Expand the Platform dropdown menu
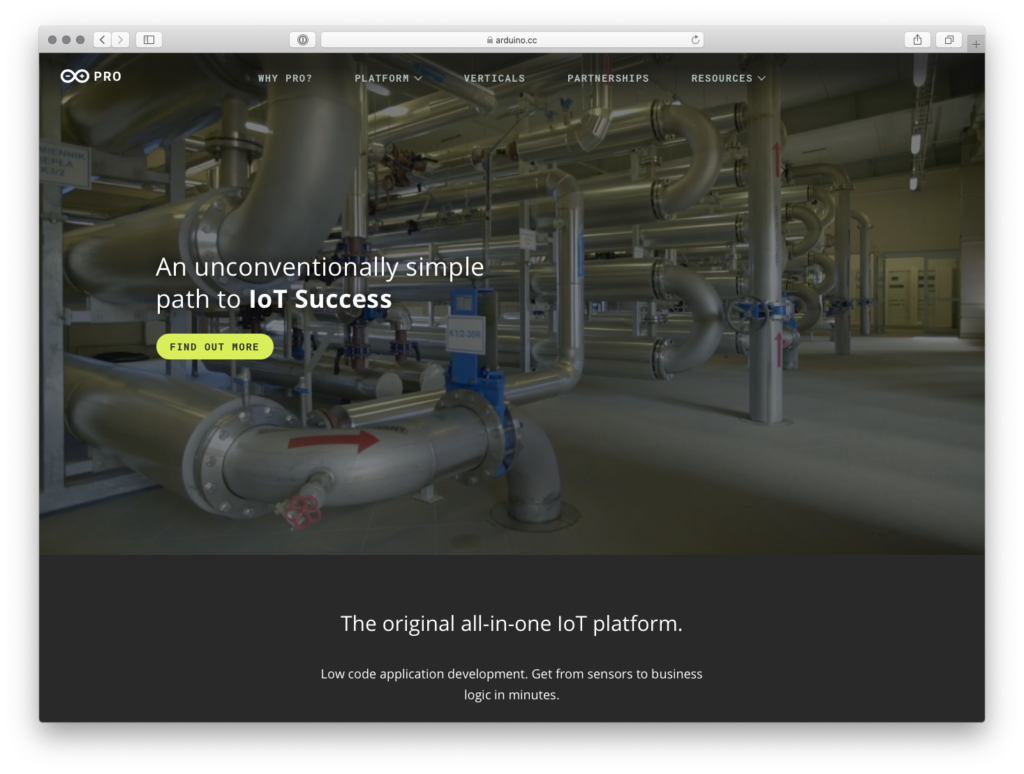The height and width of the screenshot is (774, 1024). [388, 78]
